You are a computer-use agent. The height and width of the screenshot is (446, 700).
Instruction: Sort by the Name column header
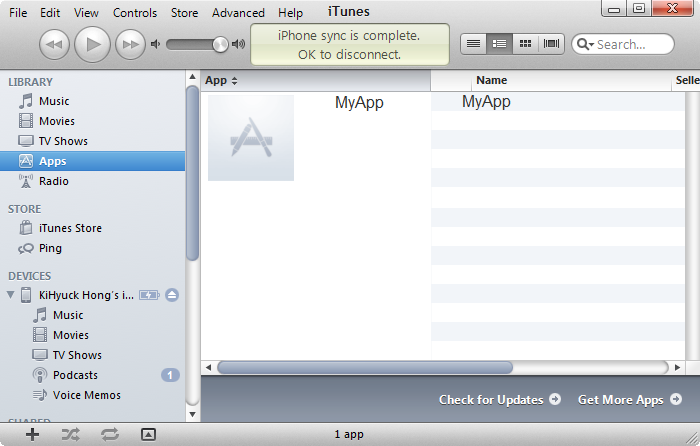coord(571,81)
